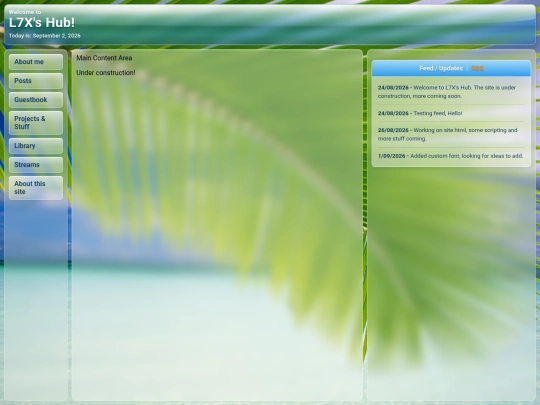Open the About me page
Viewport: 540px width, 405px height.
36,62
